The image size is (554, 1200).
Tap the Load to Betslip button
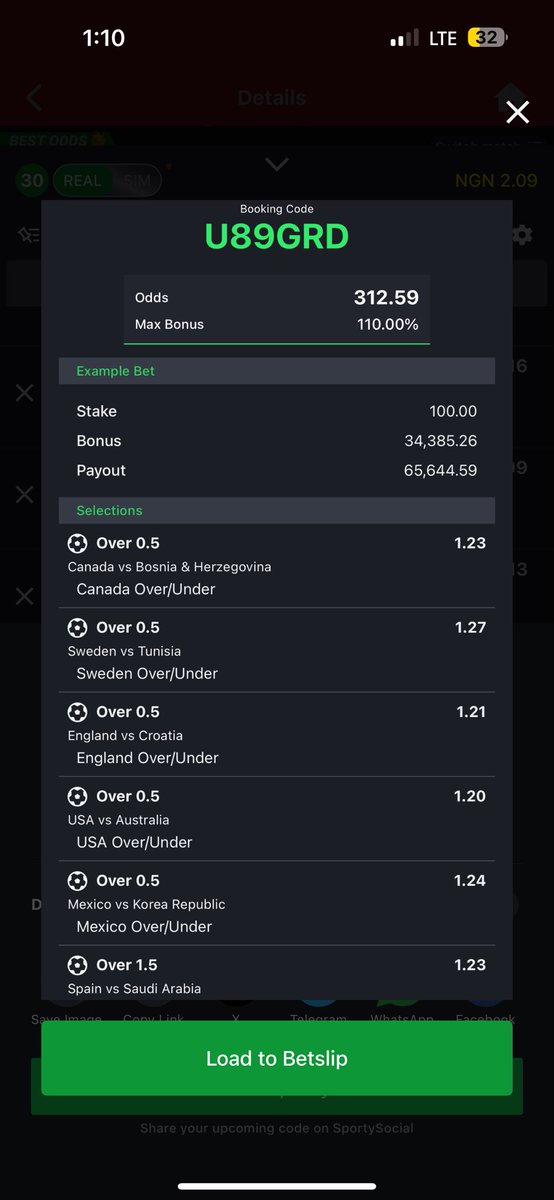tap(277, 1058)
